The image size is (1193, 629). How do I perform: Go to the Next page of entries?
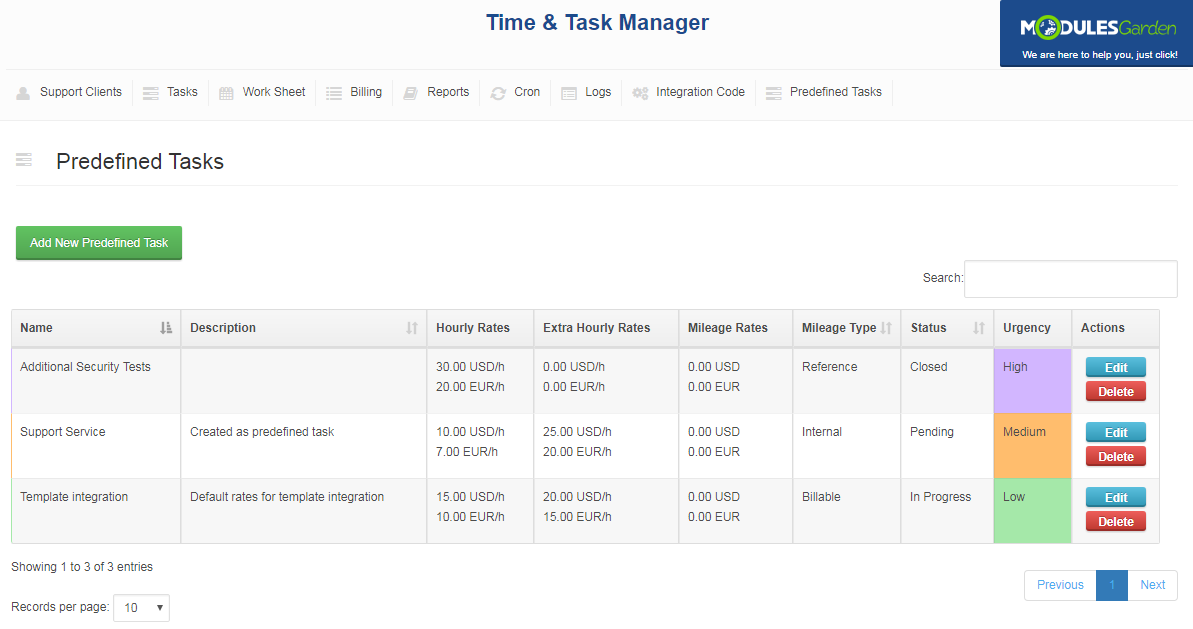[1152, 585]
